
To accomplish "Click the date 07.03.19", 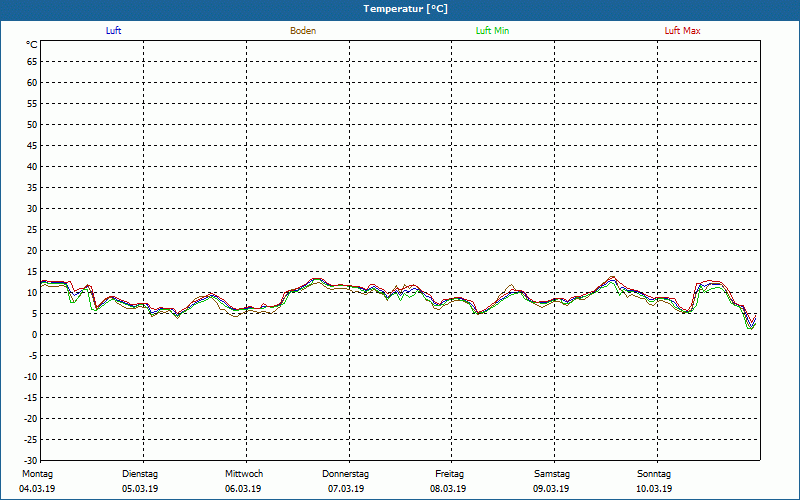I will [x=346, y=489].
